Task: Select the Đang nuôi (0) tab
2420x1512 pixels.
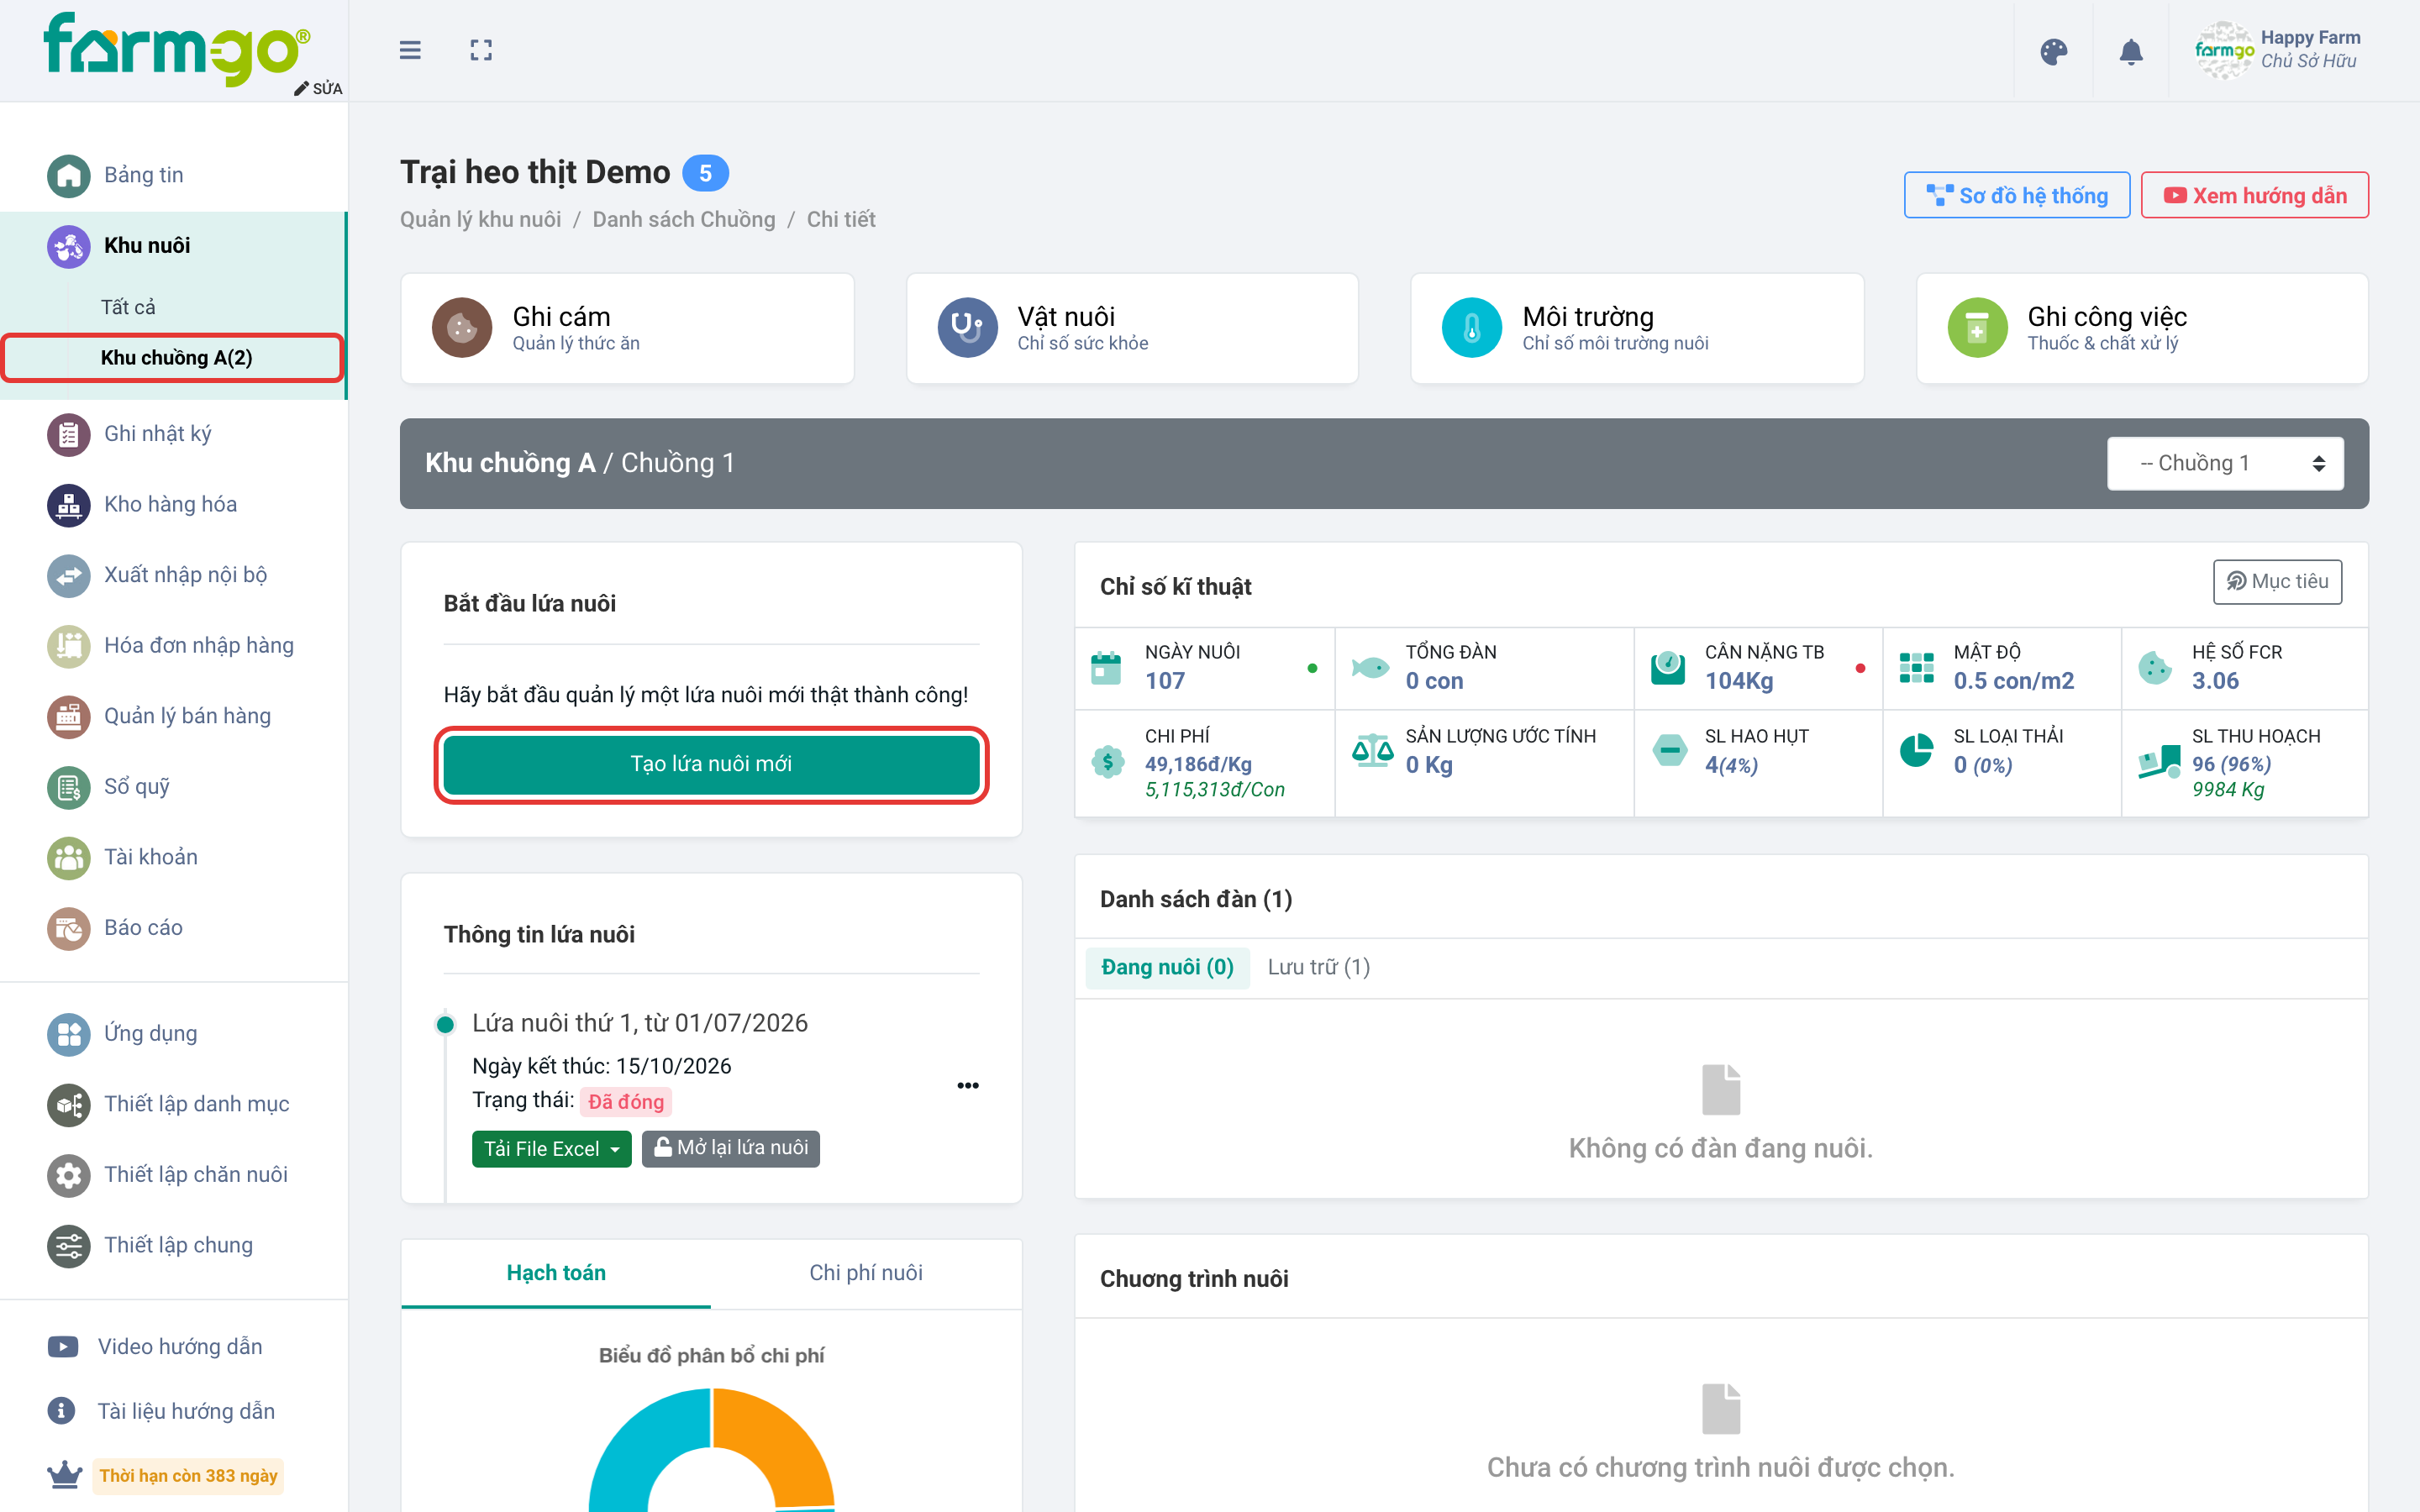Action: (x=1167, y=967)
